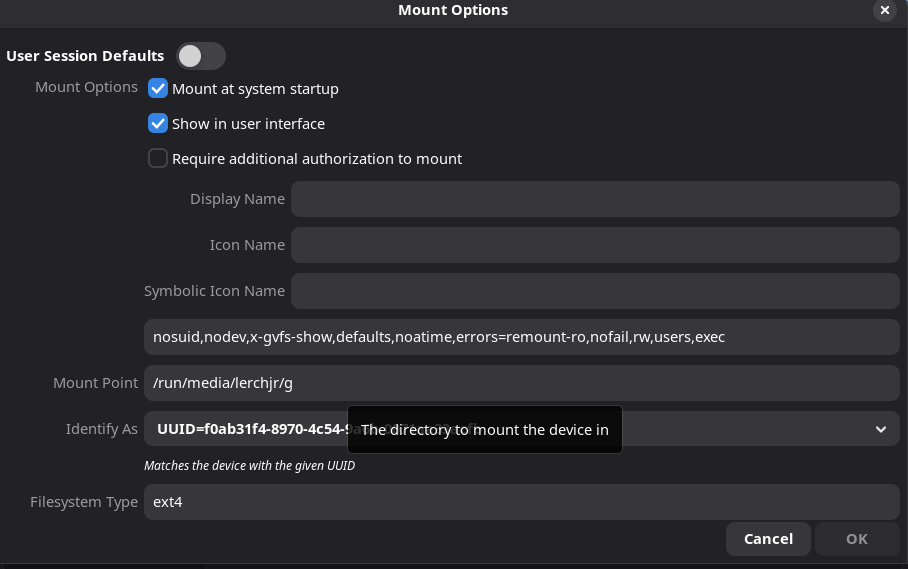Click the User Session Defaults label
This screenshot has width=908, height=569.
point(85,56)
